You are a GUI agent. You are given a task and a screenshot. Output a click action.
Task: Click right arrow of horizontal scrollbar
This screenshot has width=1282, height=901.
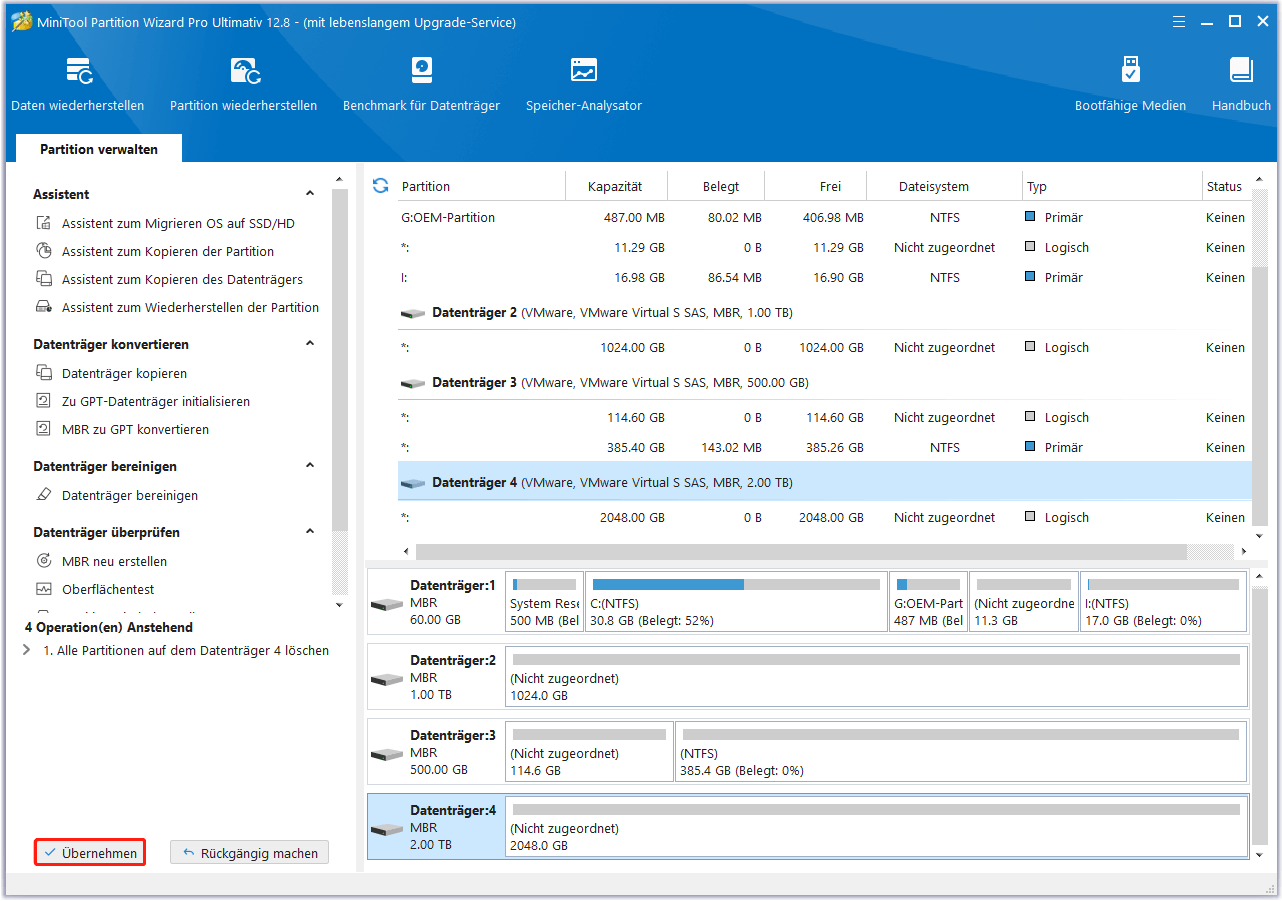(1244, 551)
